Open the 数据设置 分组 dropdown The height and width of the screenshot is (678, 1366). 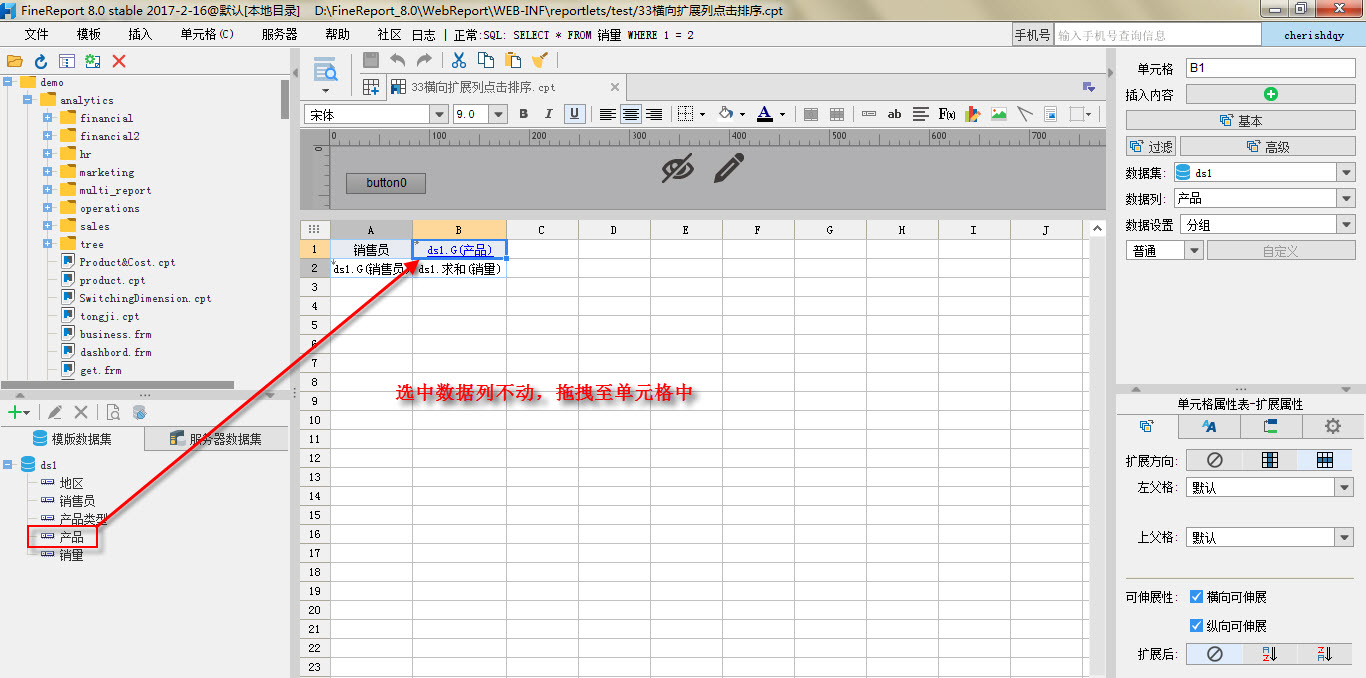[1345, 225]
